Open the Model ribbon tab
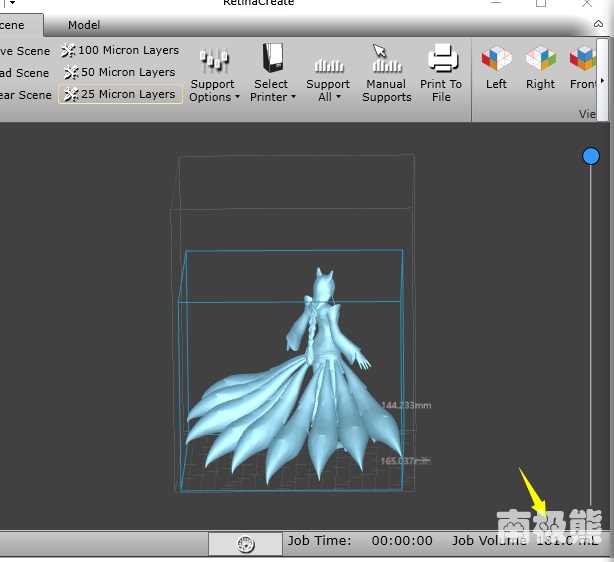The height and width of the screenshot is (562, 614). (84, 25)
